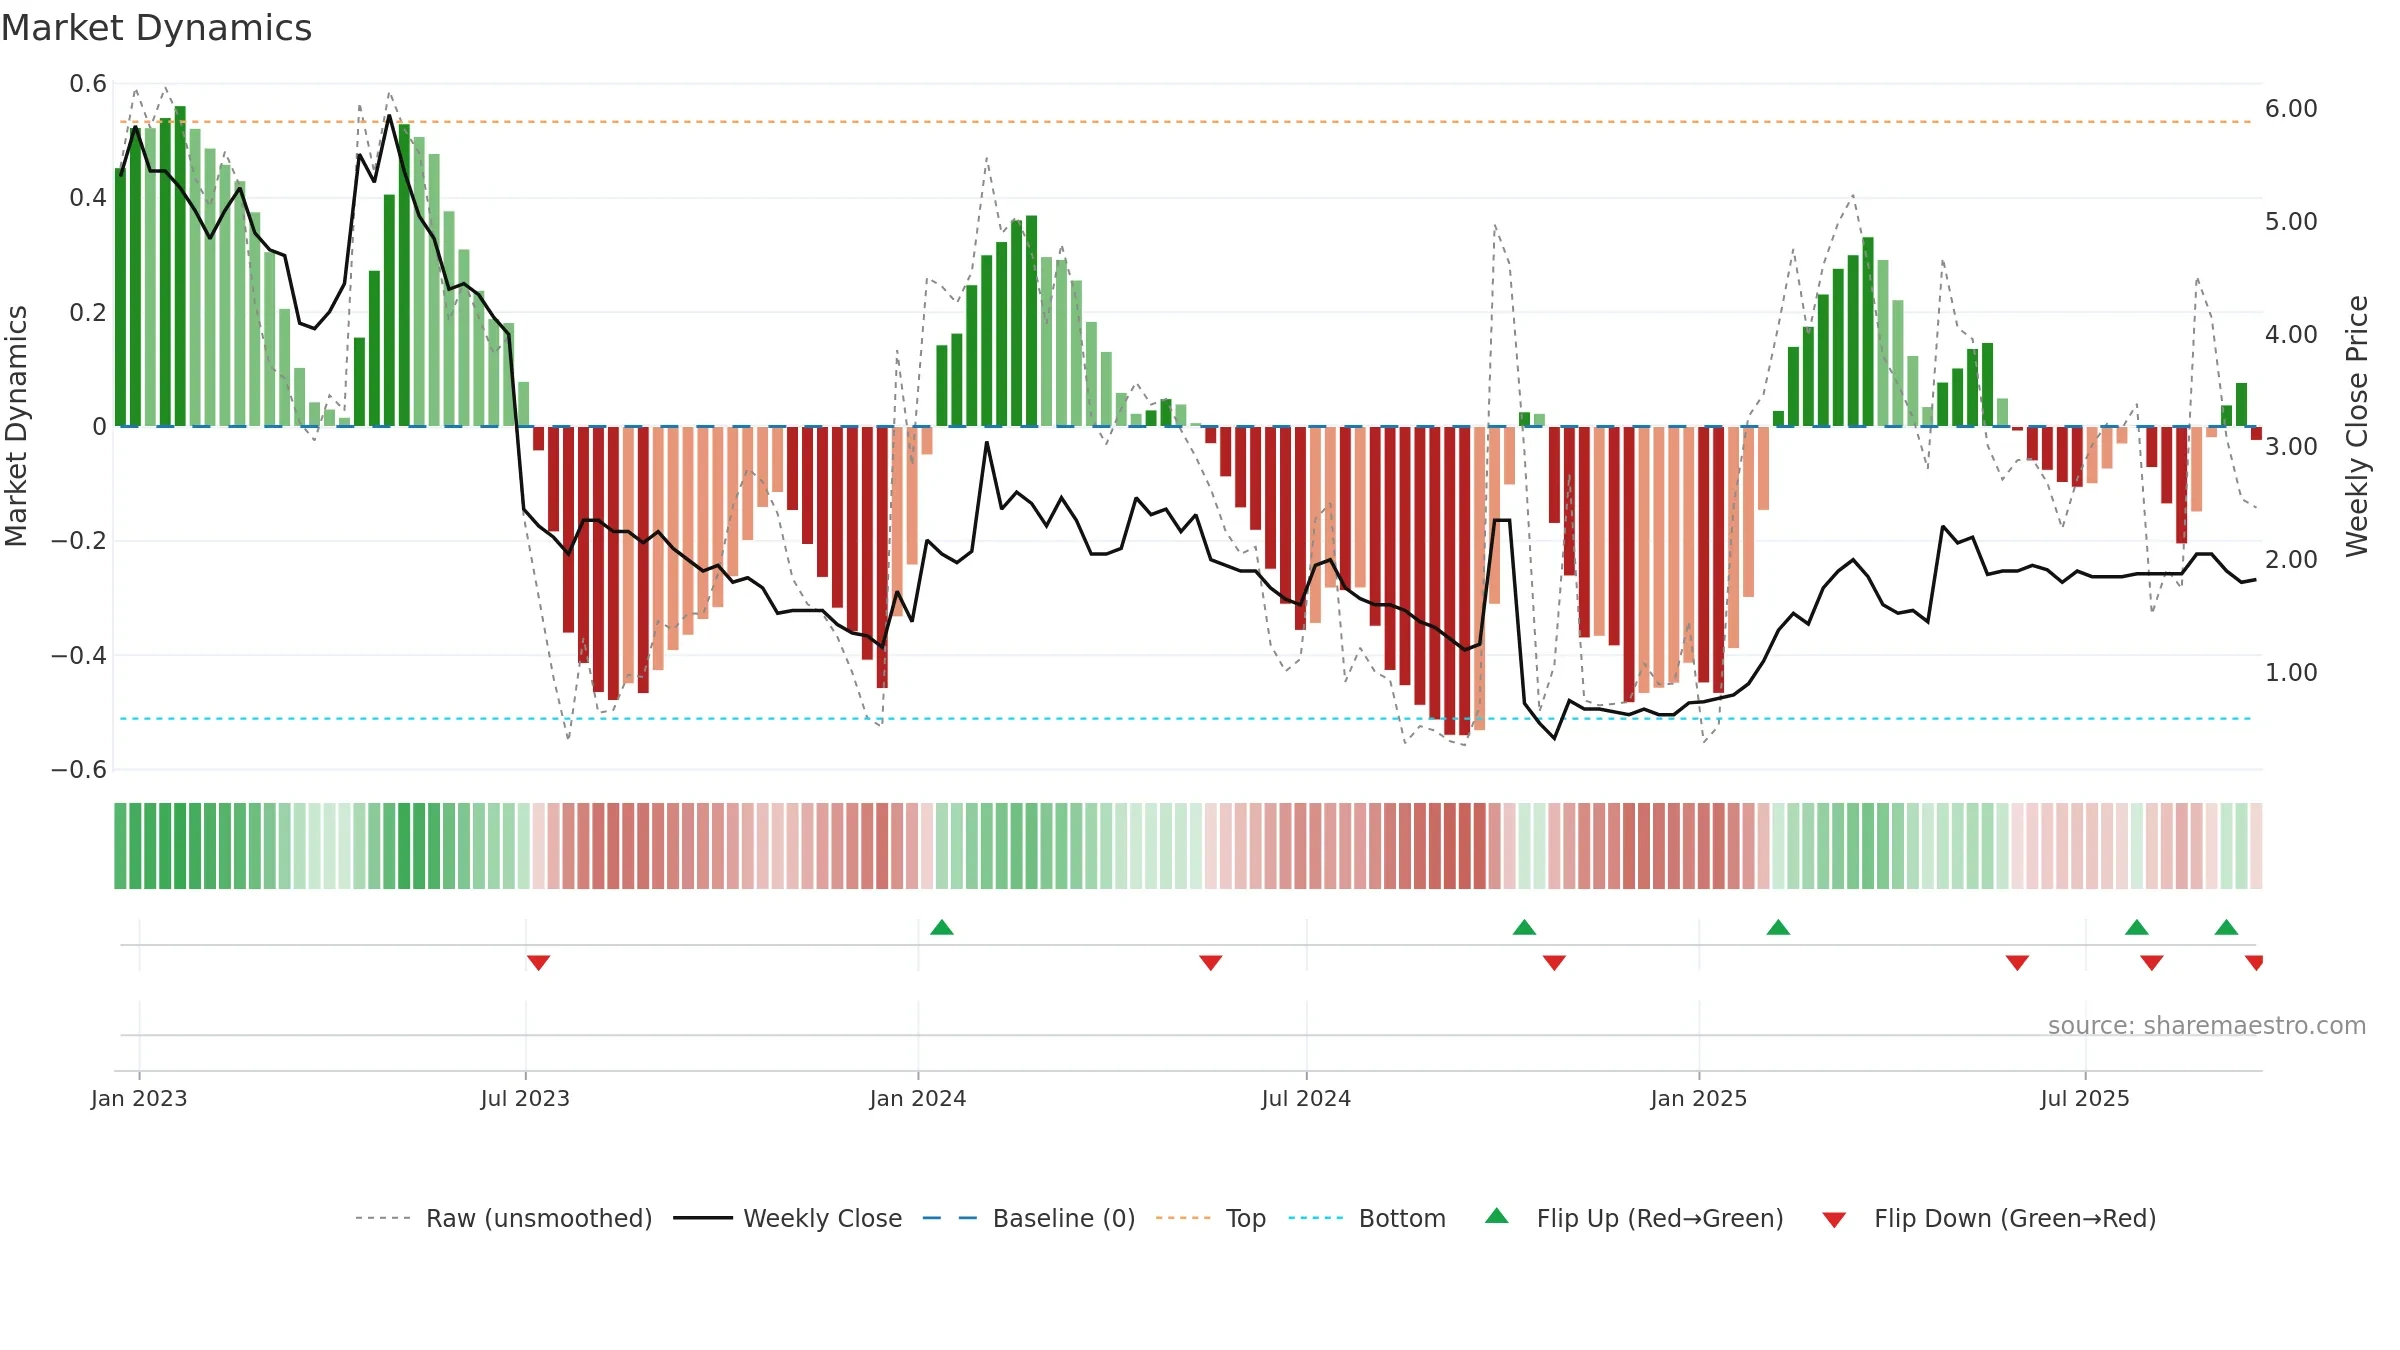Click the green Flip Up triangle right after Jul 2025

click(2137, 927)
